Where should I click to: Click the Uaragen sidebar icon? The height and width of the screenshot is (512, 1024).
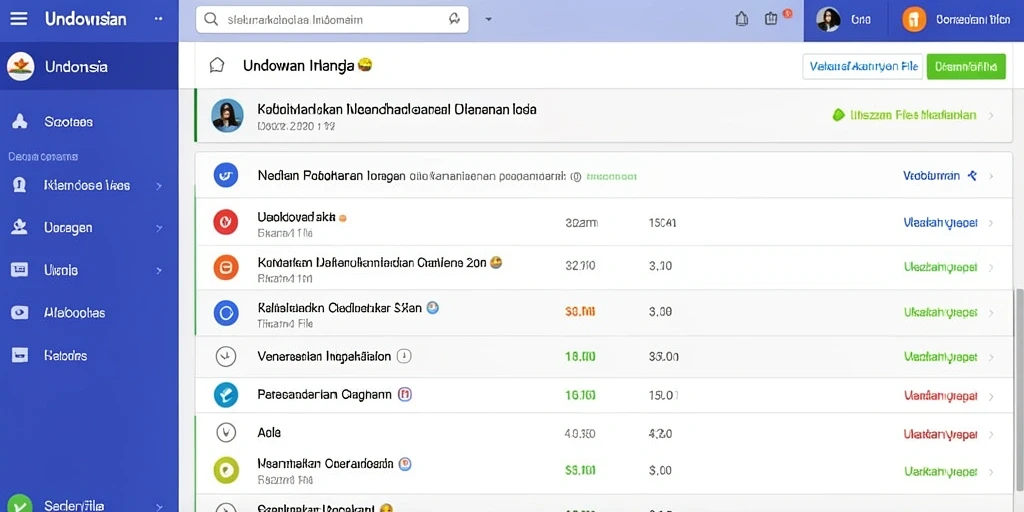(x=20, y=227)
